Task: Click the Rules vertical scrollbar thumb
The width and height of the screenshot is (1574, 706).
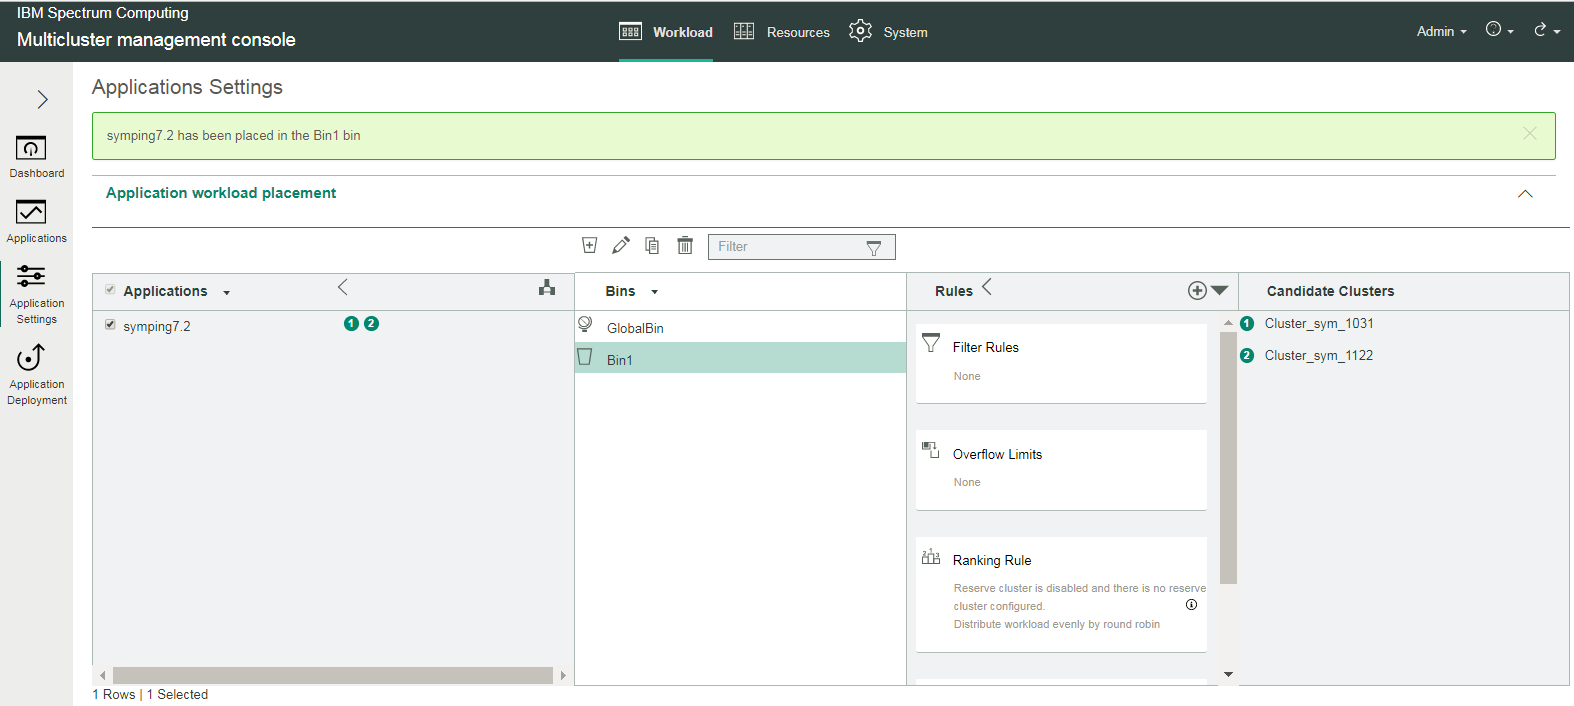Action: (1228, 457)
